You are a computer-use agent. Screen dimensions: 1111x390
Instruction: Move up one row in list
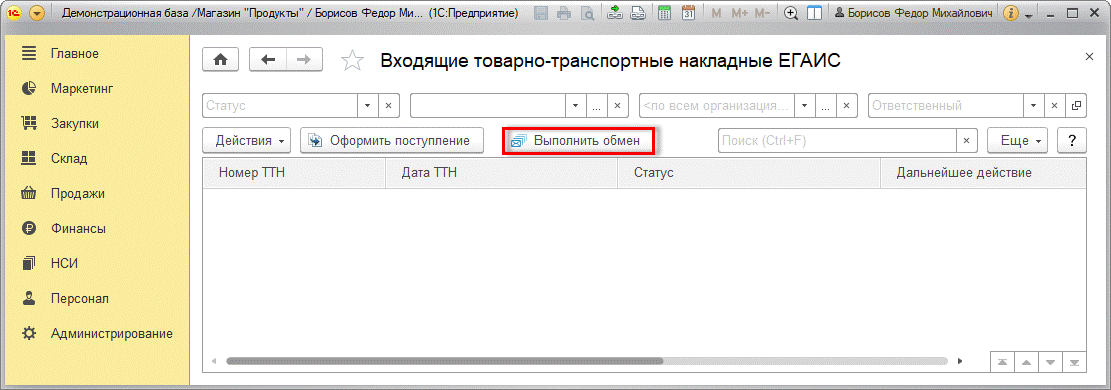tap(1026, 362)
